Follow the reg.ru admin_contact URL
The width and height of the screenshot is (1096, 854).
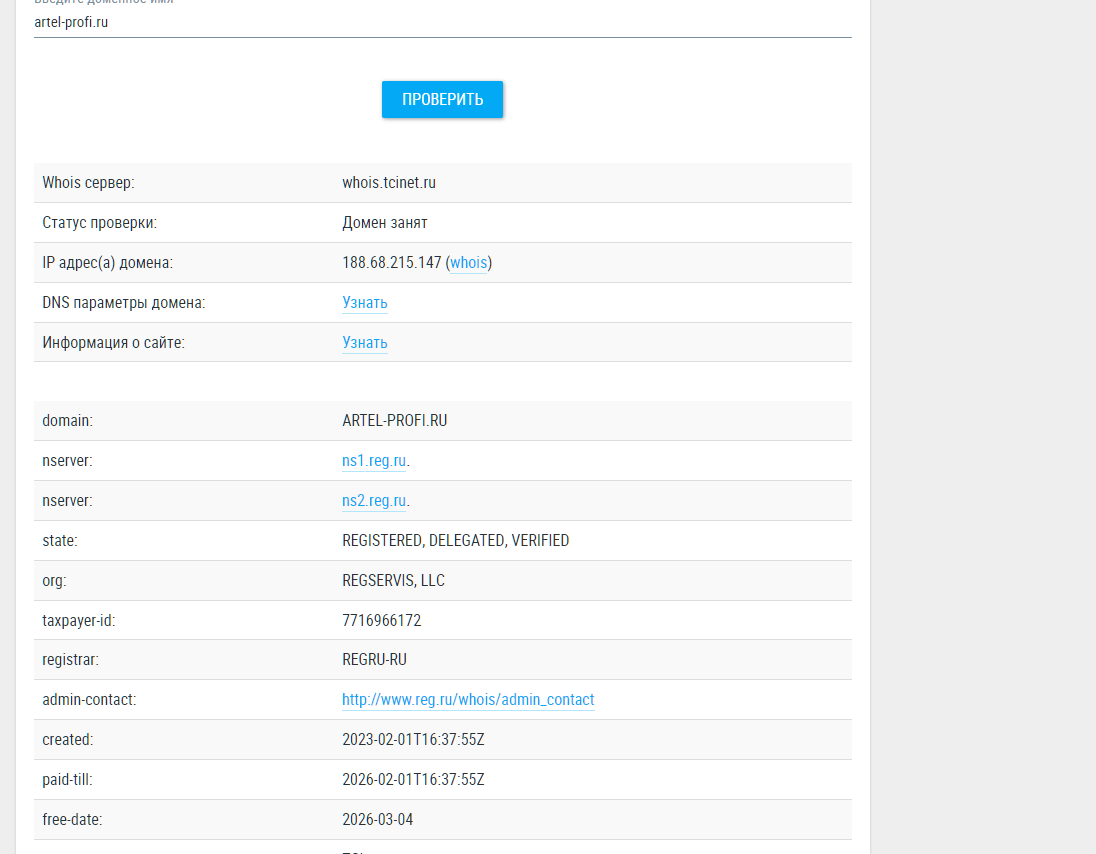[x=468, y=700]
